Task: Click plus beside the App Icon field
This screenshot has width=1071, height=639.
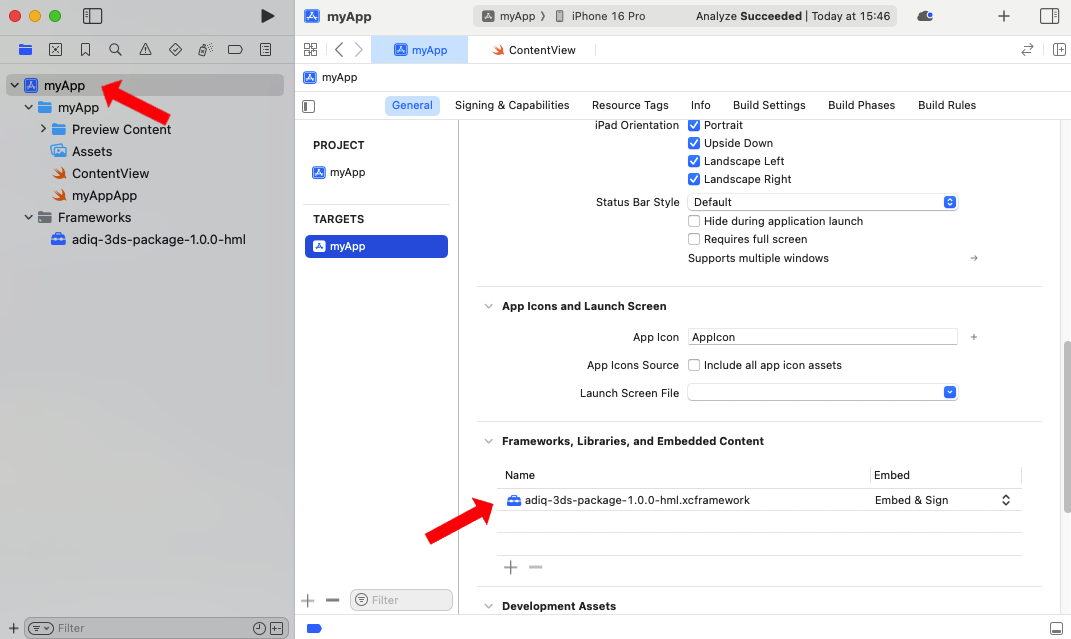Action: pos(974,337)
